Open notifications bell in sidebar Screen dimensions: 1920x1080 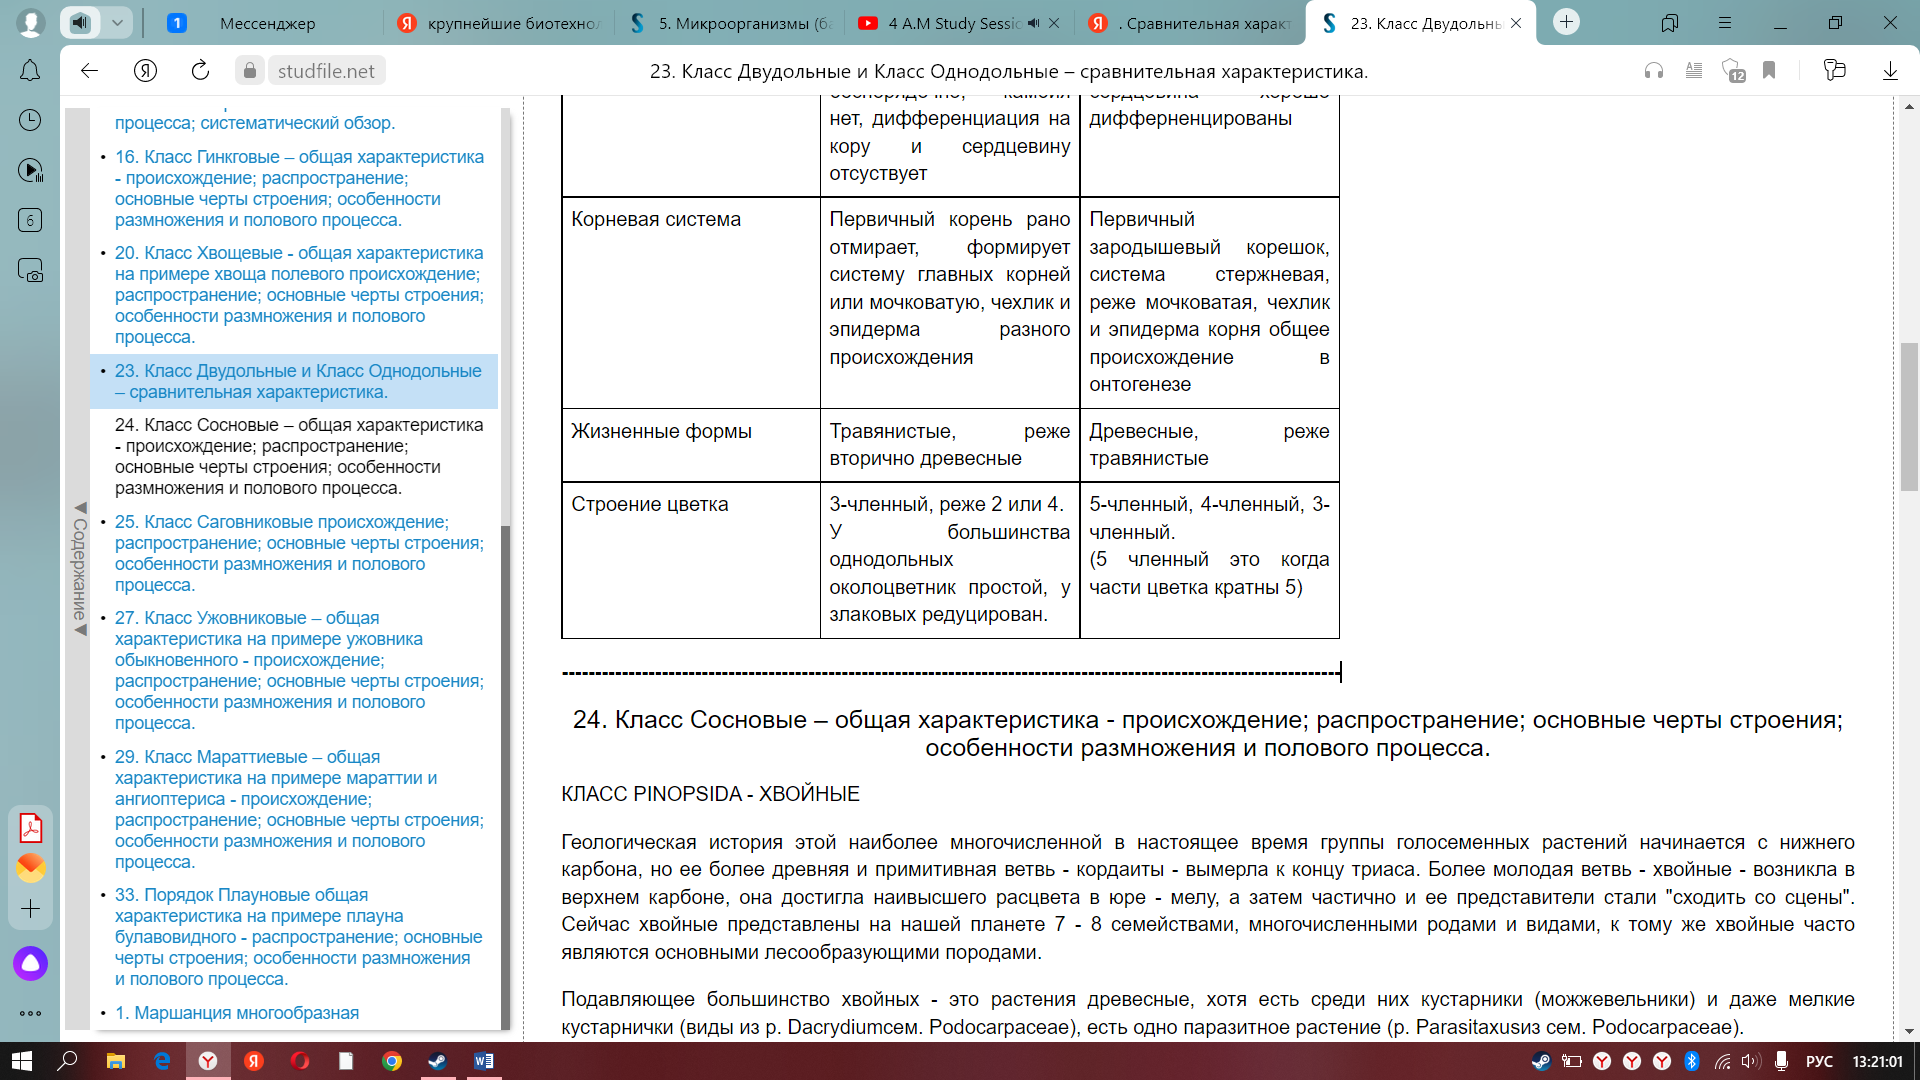coord(30,70)
